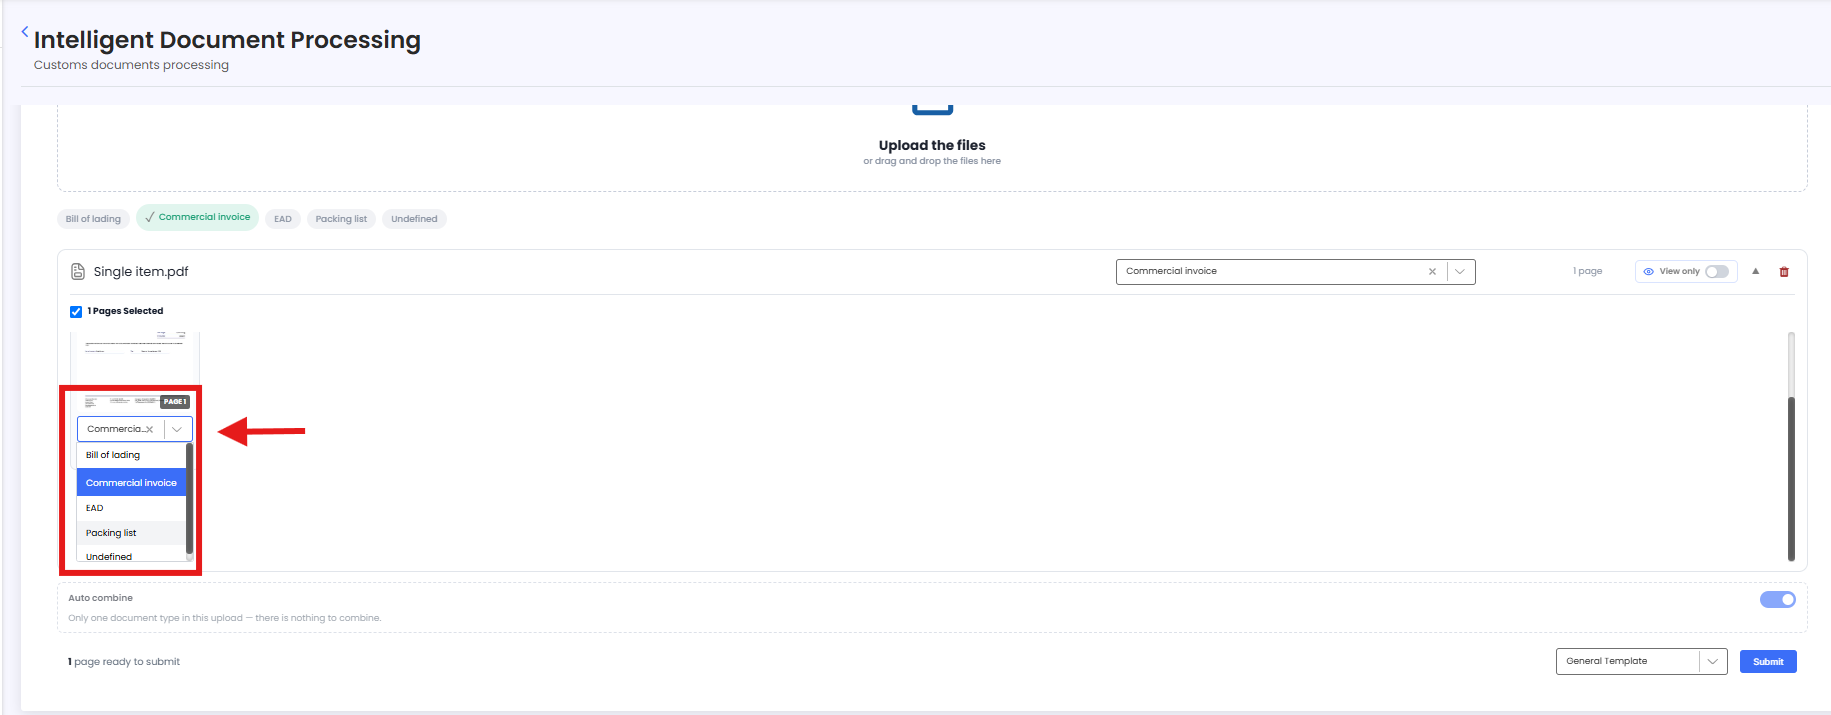Collapse the file panel with up triangle
Image resolution: width=1831 pixels, height=715 pixels.
1756,271
